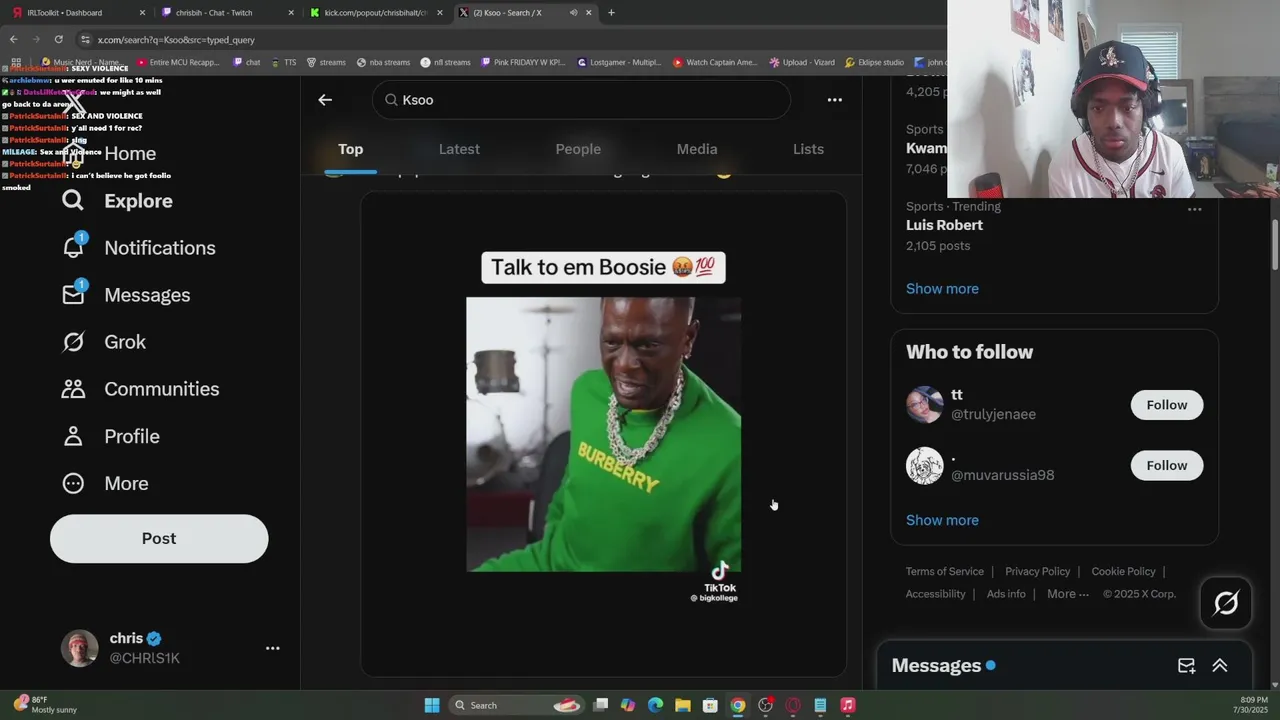Screen dimensions: 1280x720
Task: Open Cookie Policy link
Action: click(x=1123, y=572)
